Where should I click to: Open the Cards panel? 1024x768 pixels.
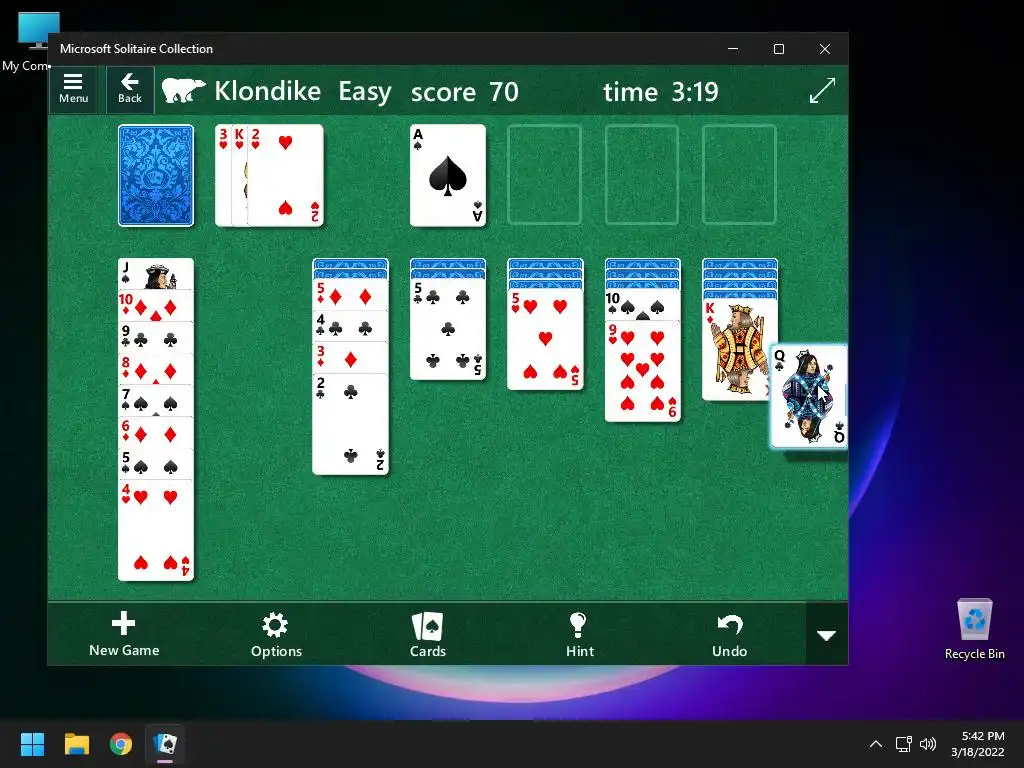[x=428, y=634]
